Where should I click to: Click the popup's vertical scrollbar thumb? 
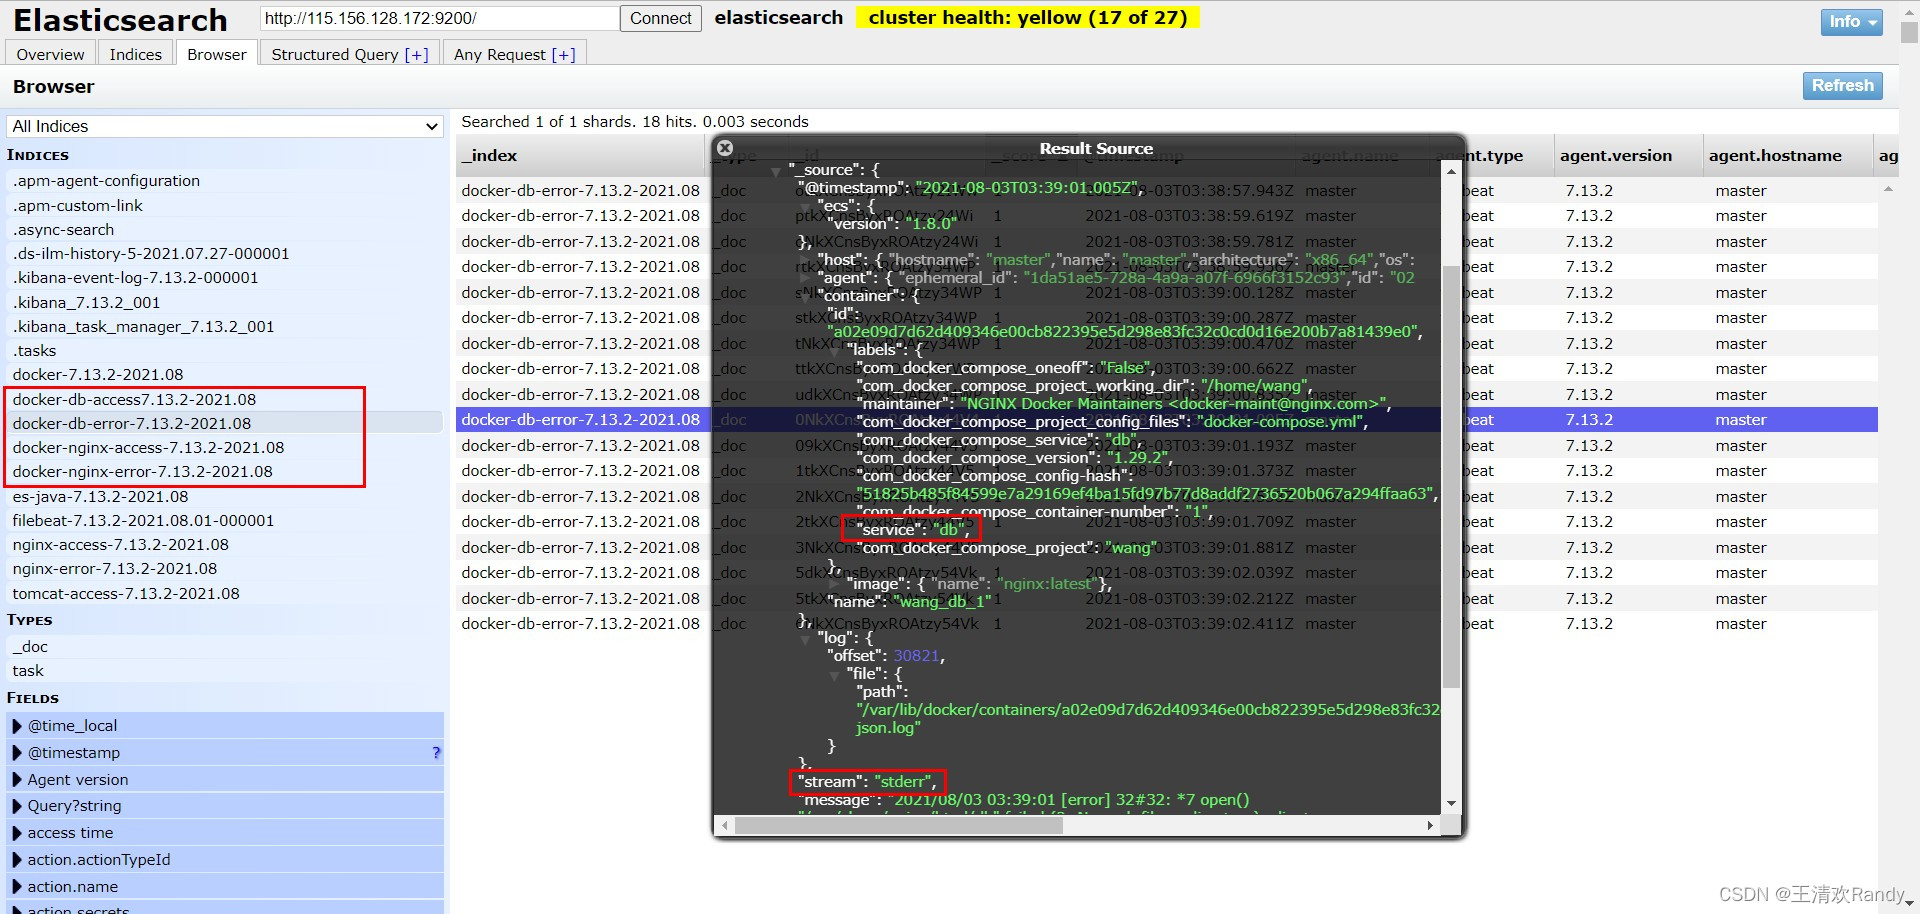click(x=1451, y=478)
